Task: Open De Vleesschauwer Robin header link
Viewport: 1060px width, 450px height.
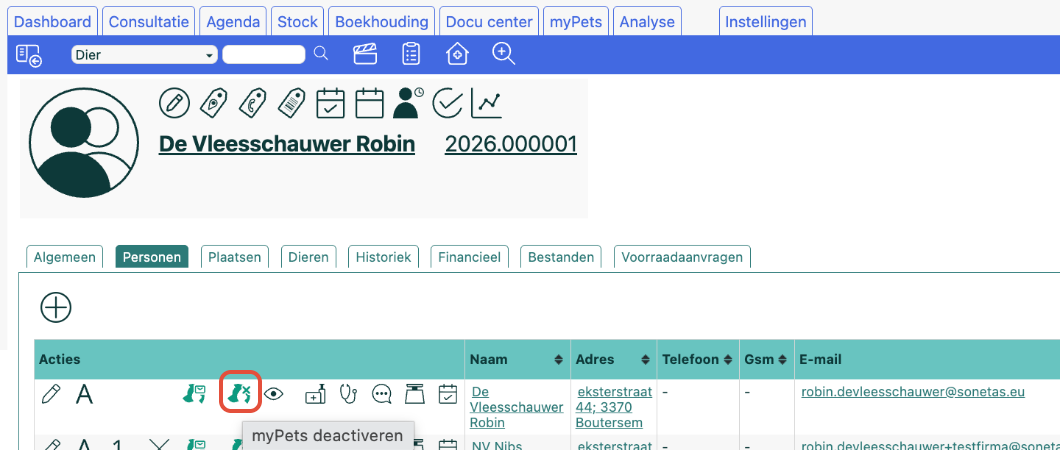Action: pyautogui.click(x=287, y=144)
